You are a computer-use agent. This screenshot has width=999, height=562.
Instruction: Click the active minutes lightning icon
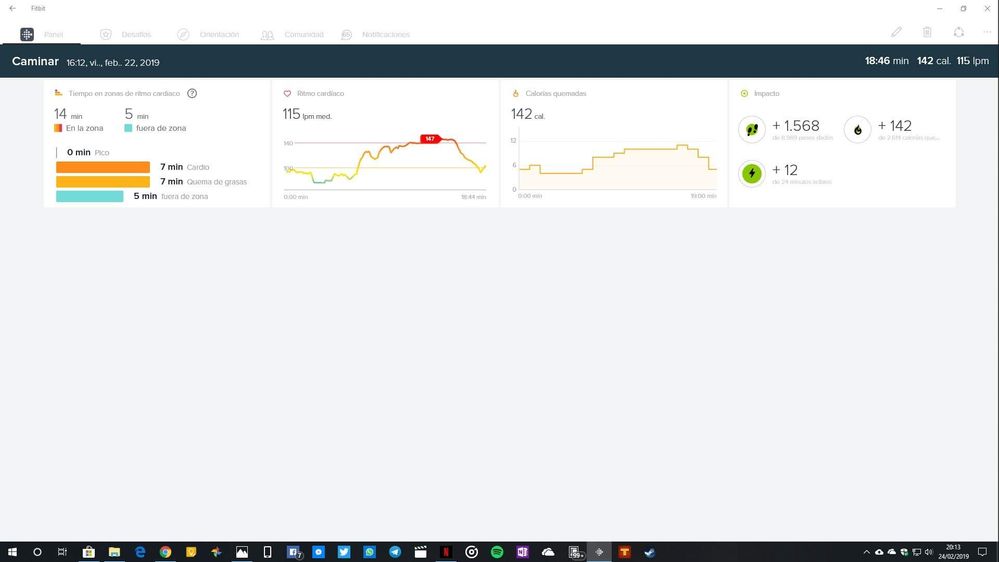pyautogui.click(x=752, y=173)
